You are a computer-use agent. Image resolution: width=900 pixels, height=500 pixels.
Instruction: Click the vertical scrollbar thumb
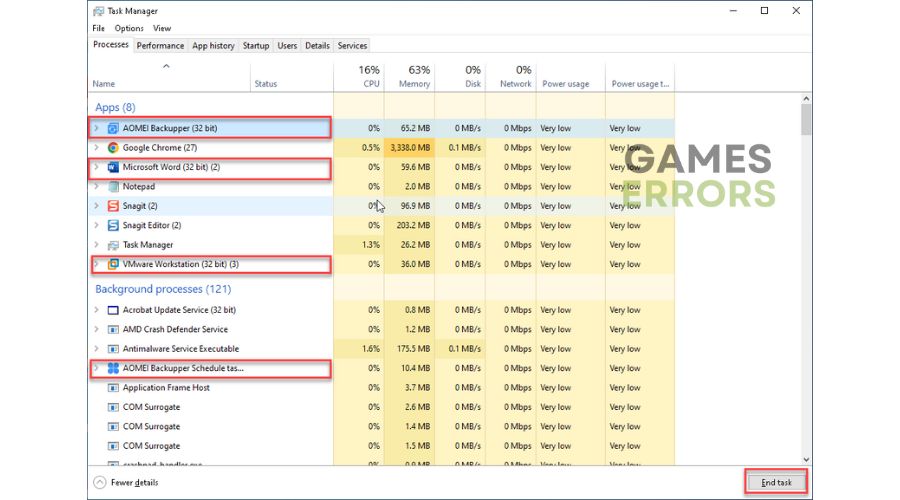[x=806, y=119]
